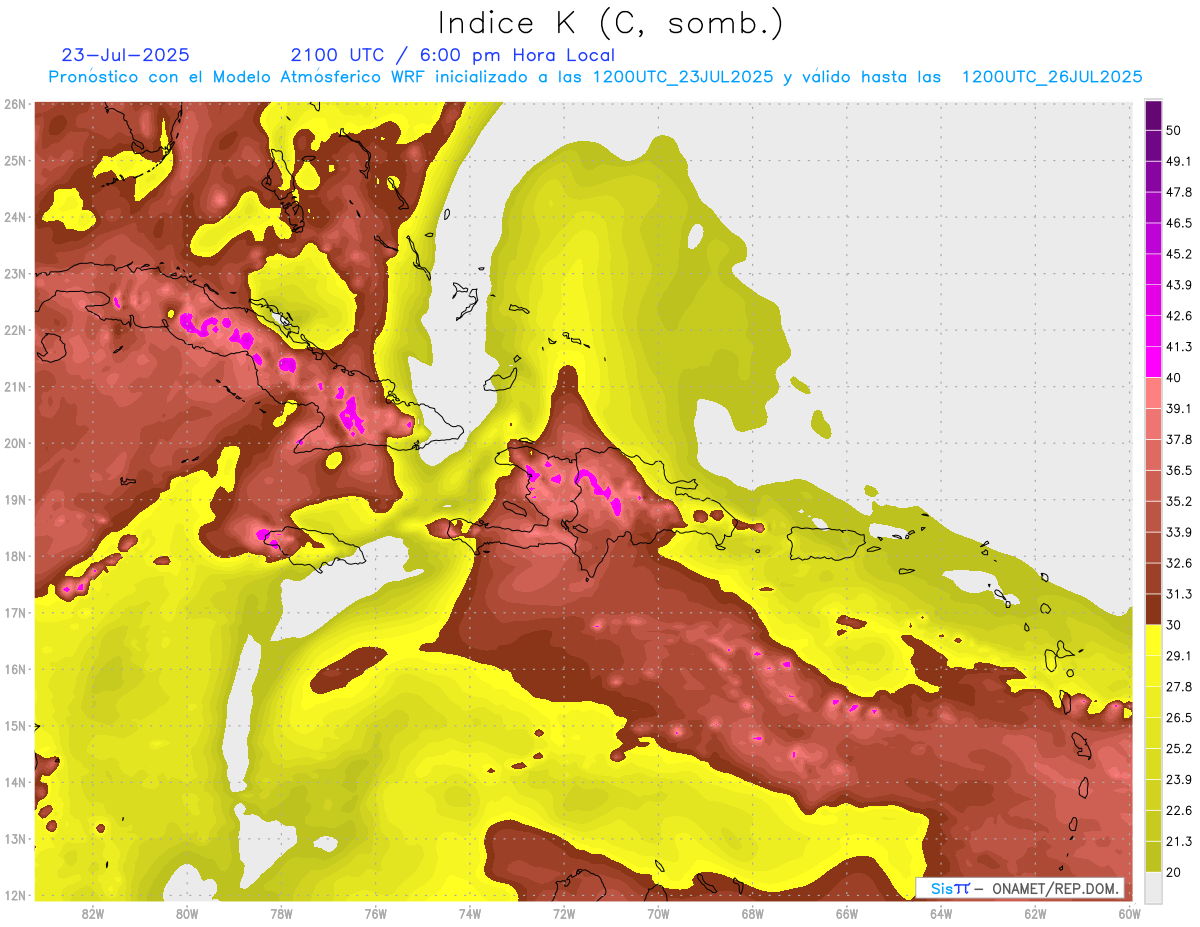
Task: Click the colorbar value 50
Action: tap(1175, 130)
